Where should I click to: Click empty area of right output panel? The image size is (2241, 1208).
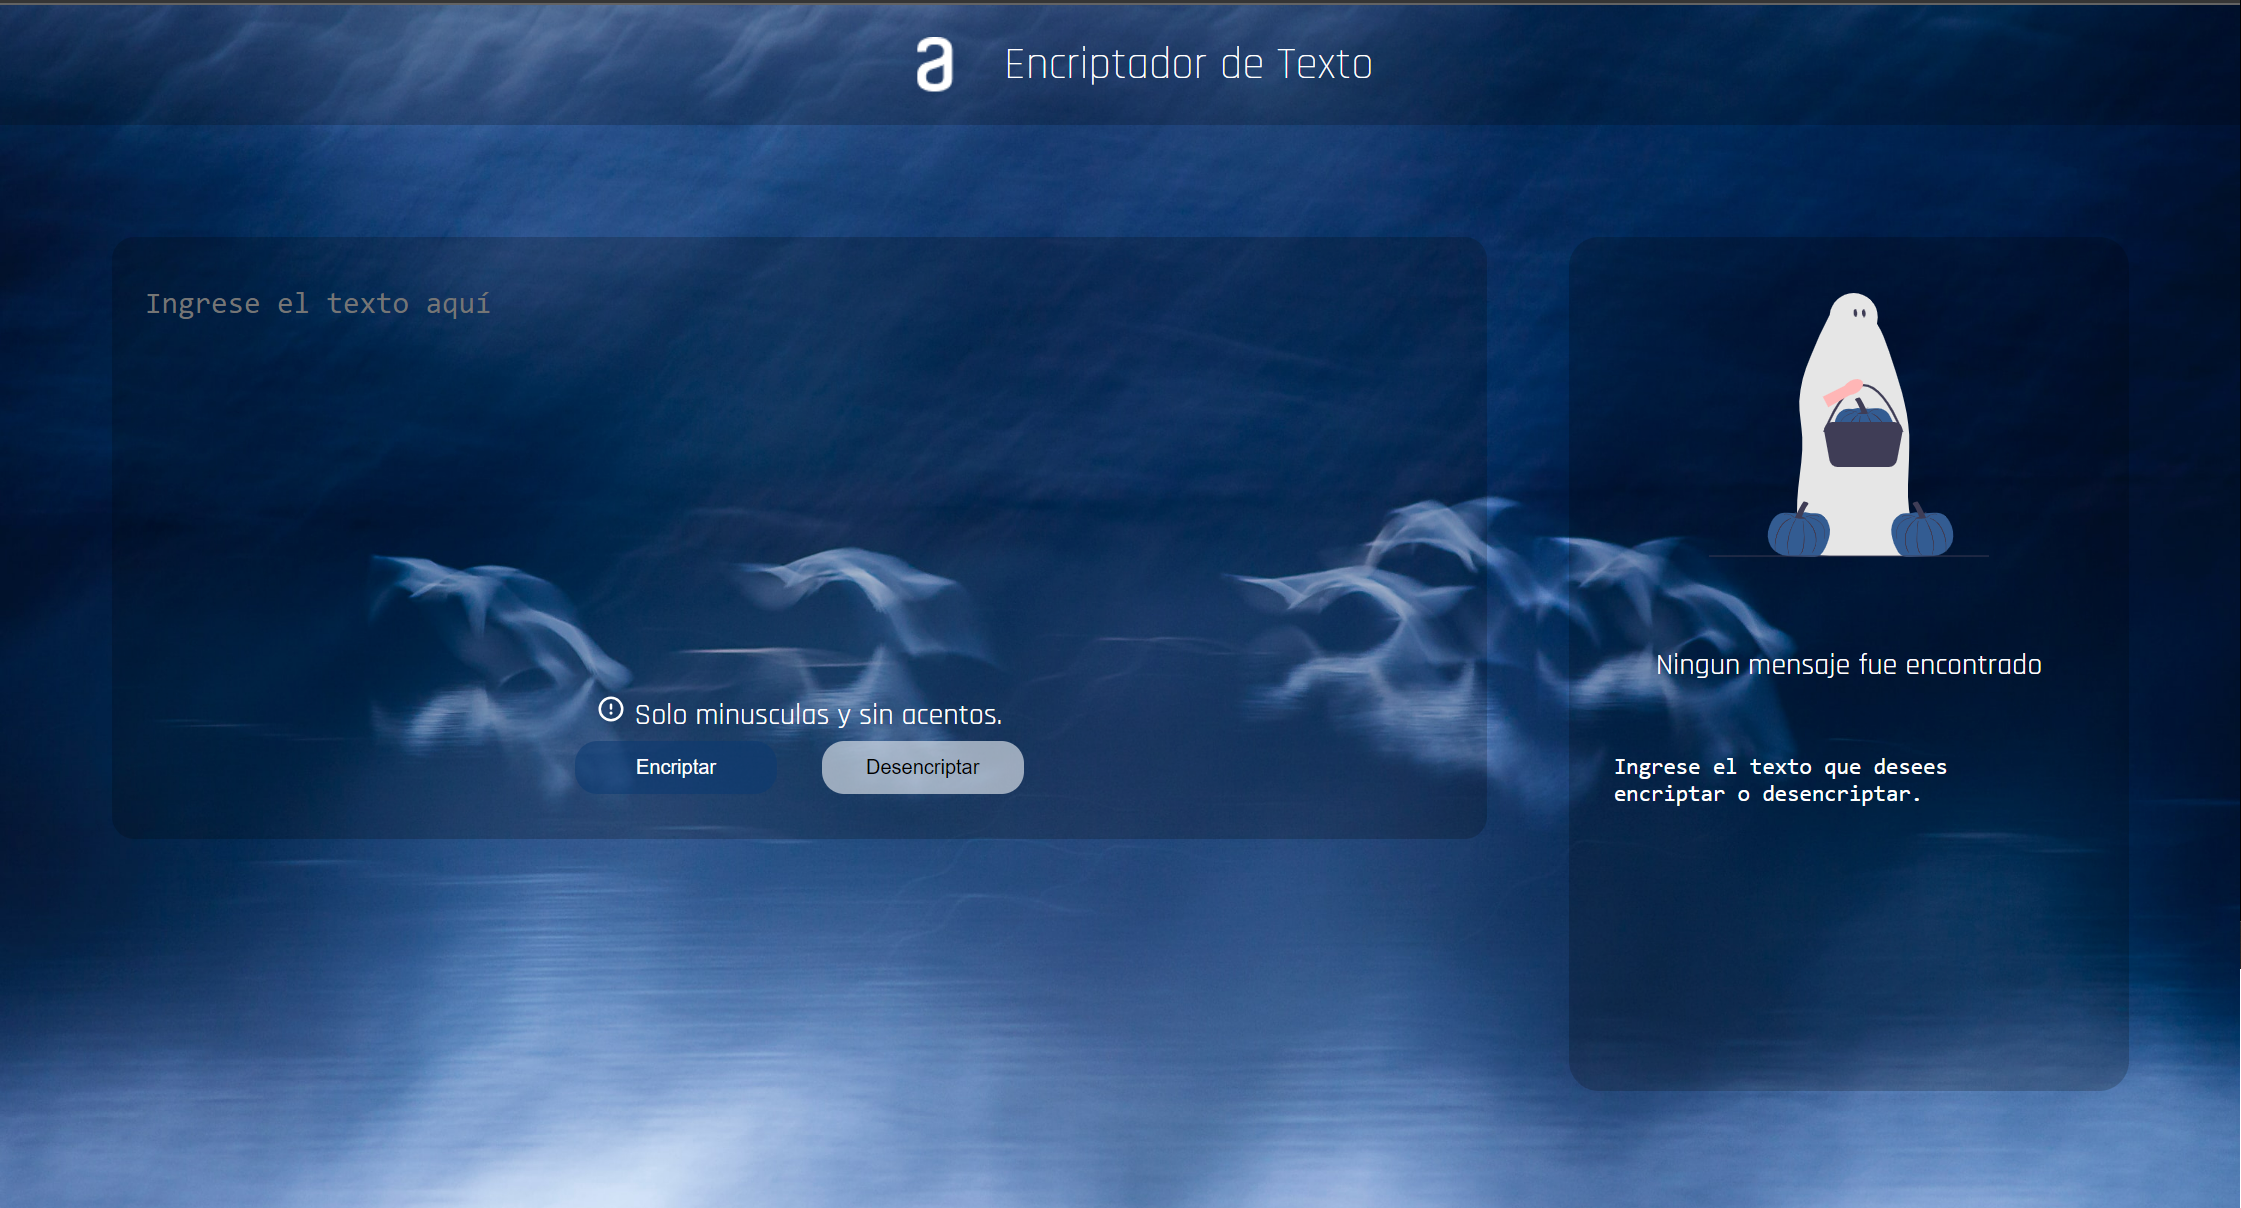click(1848, 950)
